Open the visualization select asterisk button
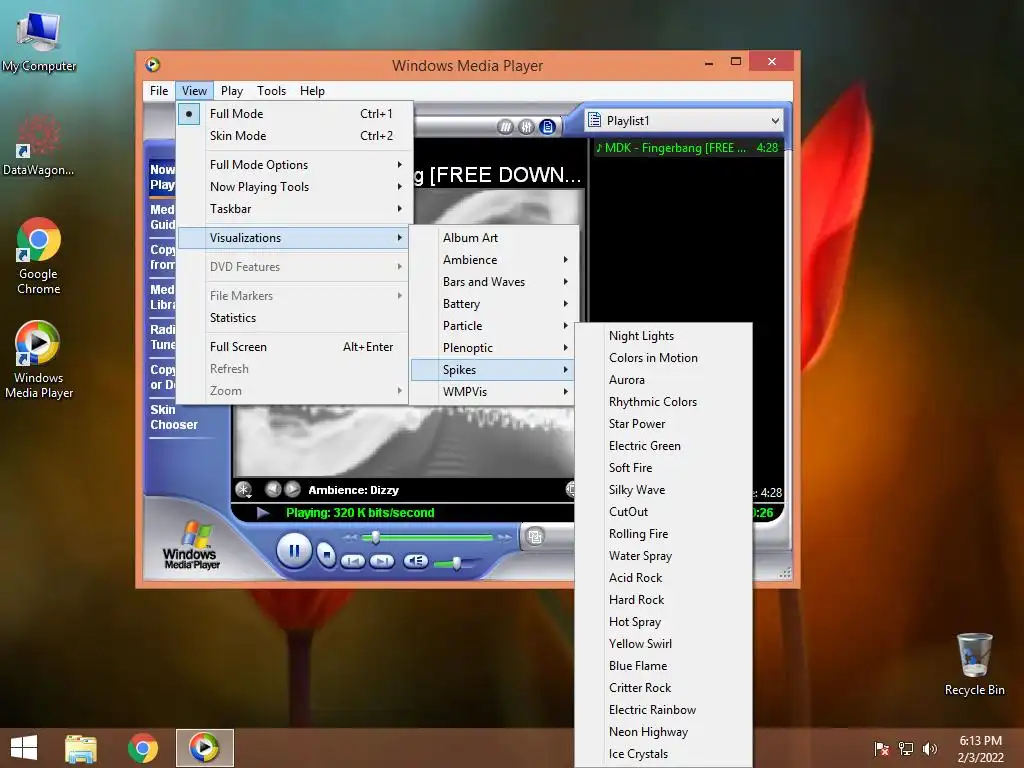This screenshot has width=1024, height=768. click(x=244, y=490)
